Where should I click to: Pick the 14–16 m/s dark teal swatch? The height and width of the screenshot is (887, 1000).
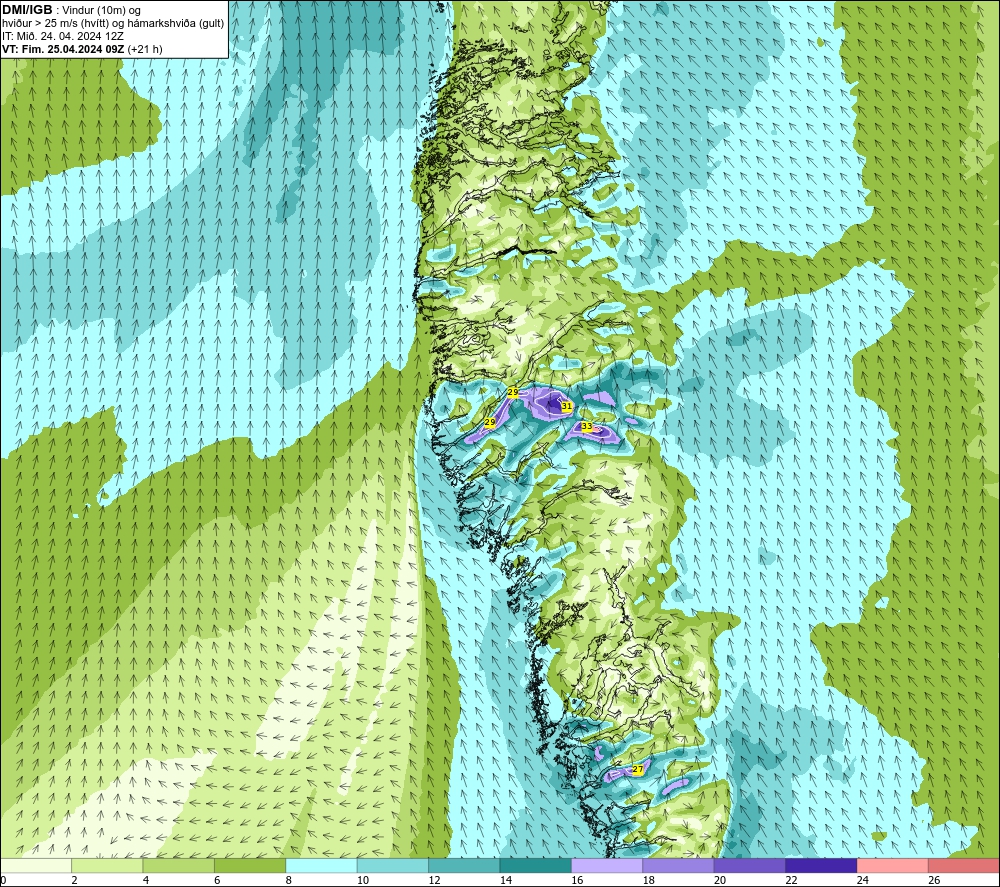pyautogui.click(x=536, y=865)
